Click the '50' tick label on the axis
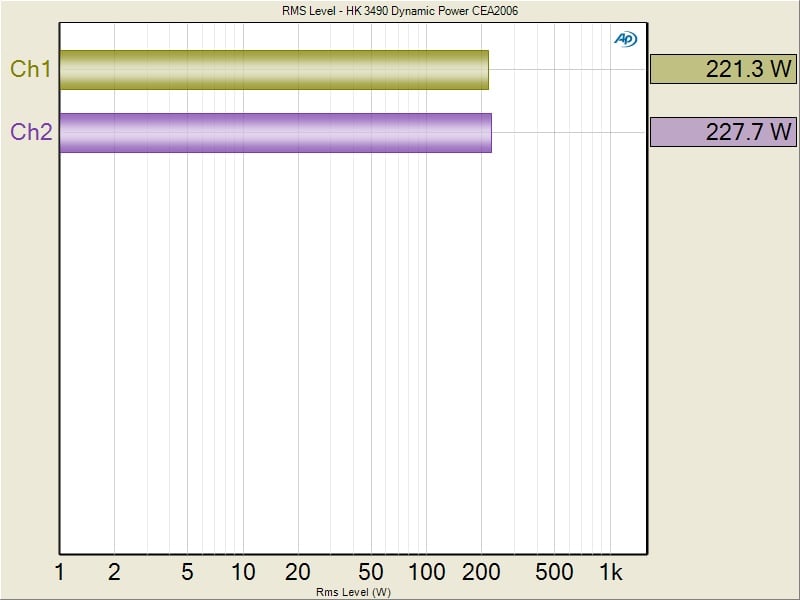 click(371, 572)
